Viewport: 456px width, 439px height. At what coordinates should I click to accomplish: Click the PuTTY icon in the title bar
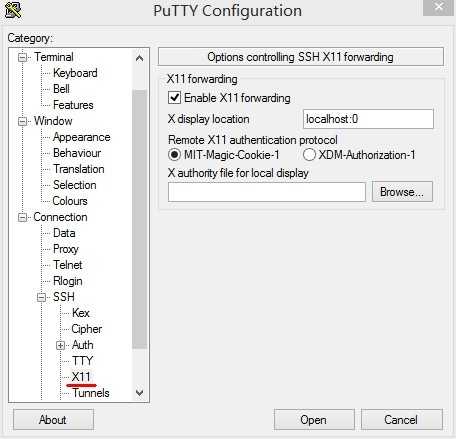[13, 10]
